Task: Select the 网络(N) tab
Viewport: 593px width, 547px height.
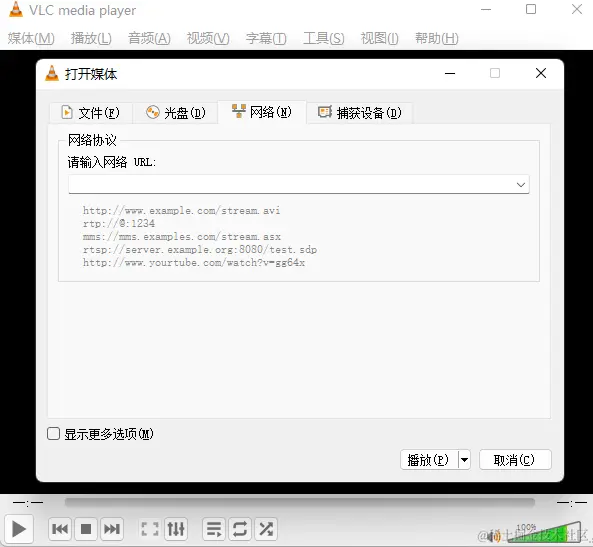Action: (262, 112)
